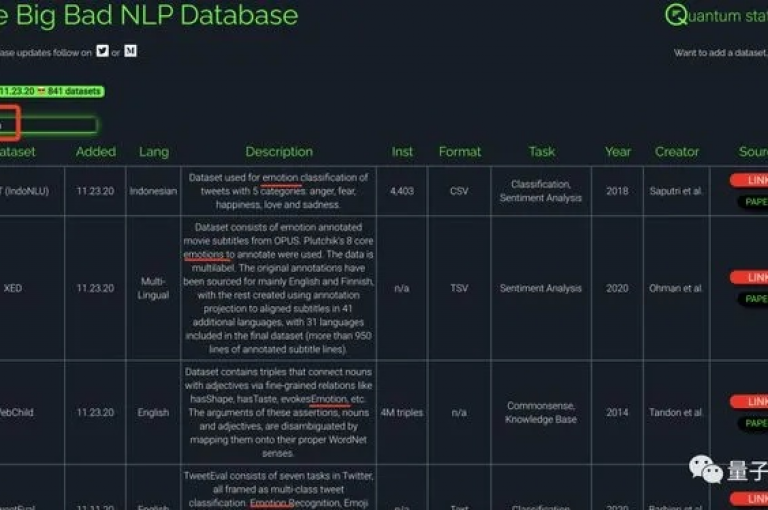This screenshot has width=768, height=510.
Task: Open PAPER button for XED row
Action: click(753, 298)
